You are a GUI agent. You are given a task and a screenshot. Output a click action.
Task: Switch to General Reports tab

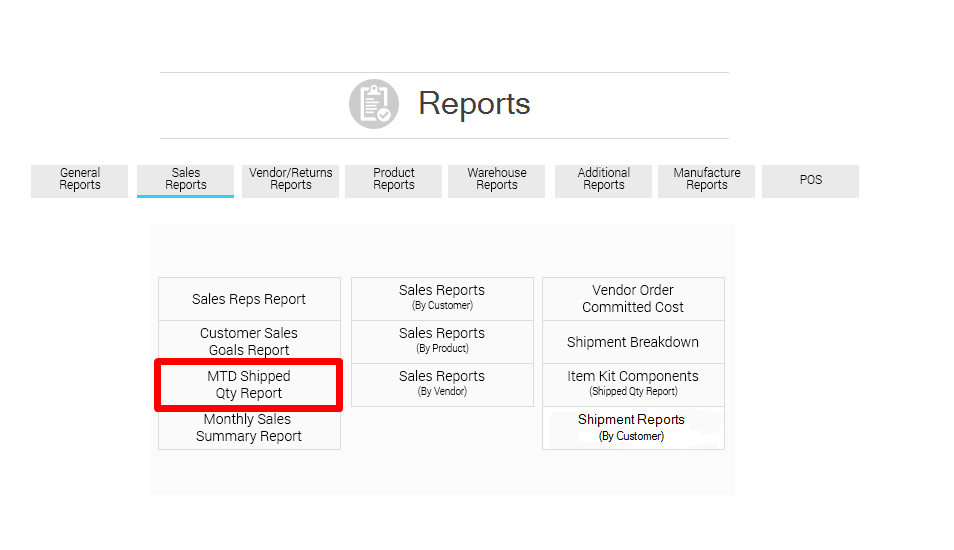pos(80,180)
